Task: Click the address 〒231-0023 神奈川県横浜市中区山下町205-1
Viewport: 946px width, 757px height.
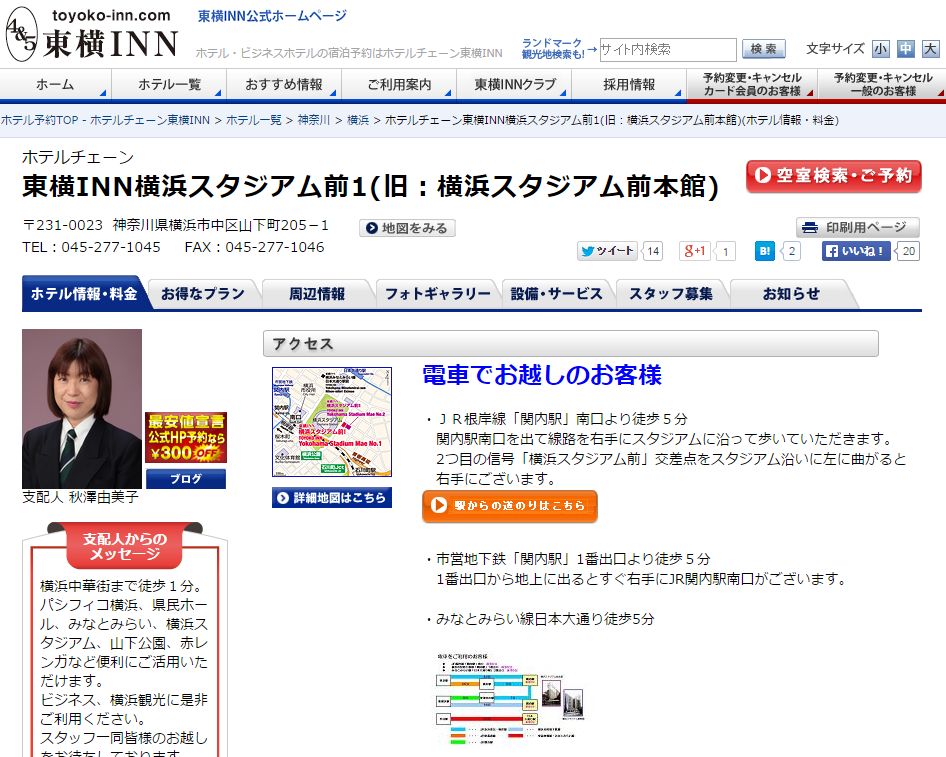Action: click(x=176, y=226)
